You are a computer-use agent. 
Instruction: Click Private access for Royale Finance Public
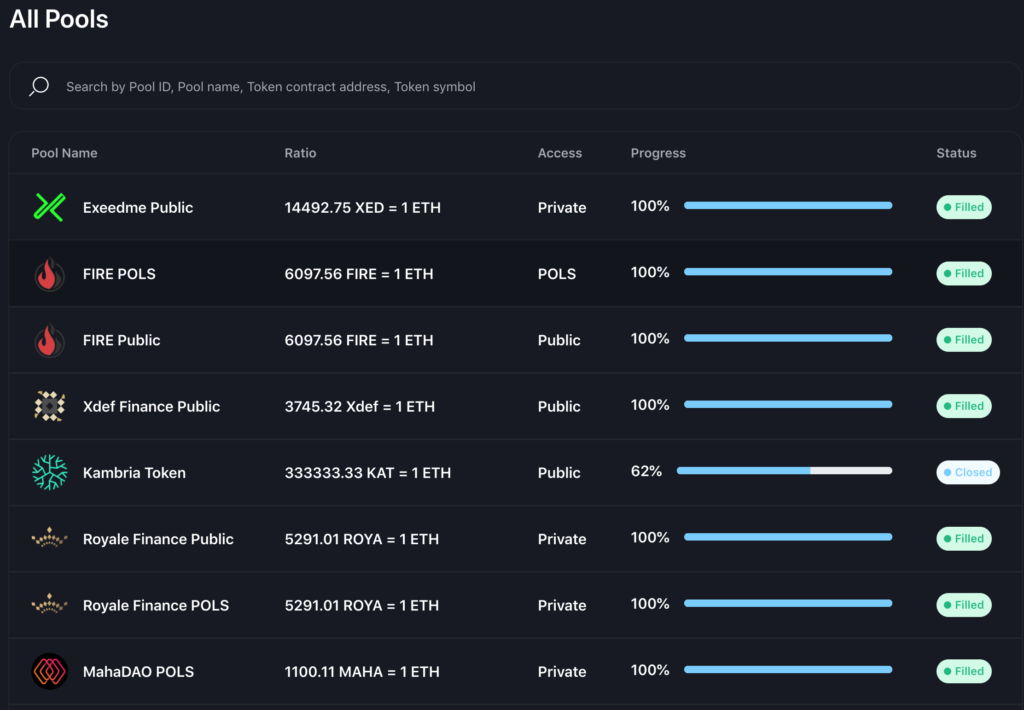562,539
